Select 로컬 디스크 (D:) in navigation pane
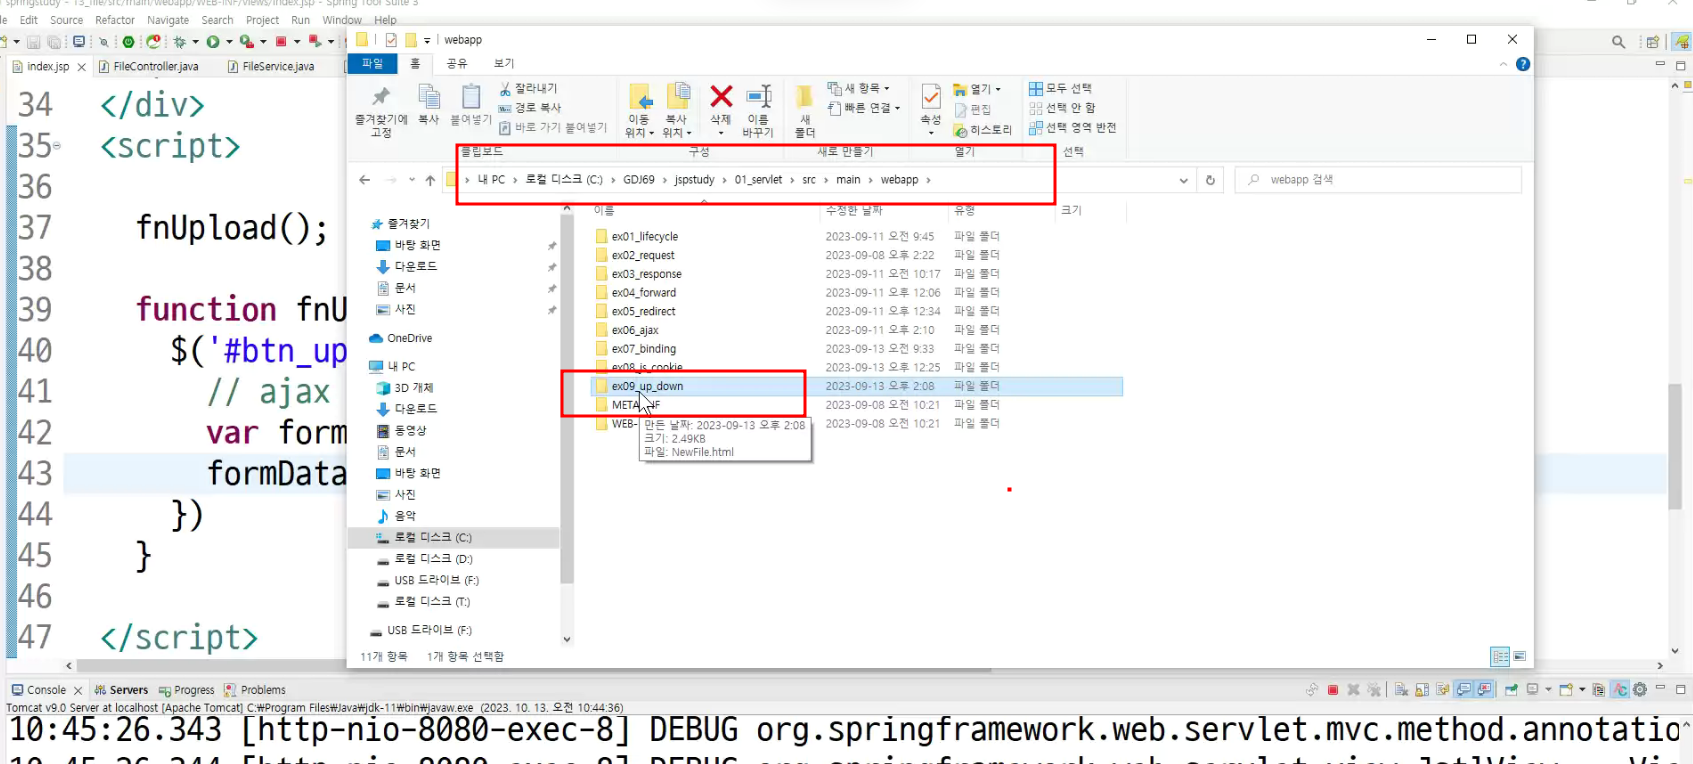 [x=424, y=559]
